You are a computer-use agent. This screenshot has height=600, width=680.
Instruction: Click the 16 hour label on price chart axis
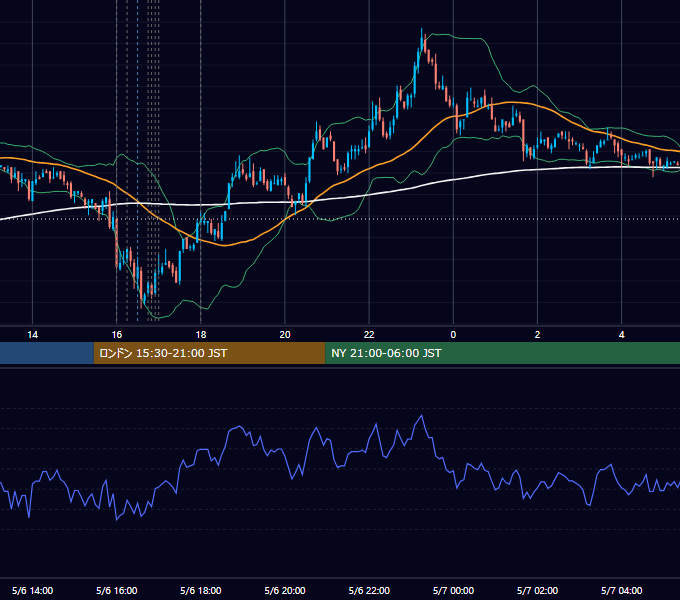click(117, 335)
